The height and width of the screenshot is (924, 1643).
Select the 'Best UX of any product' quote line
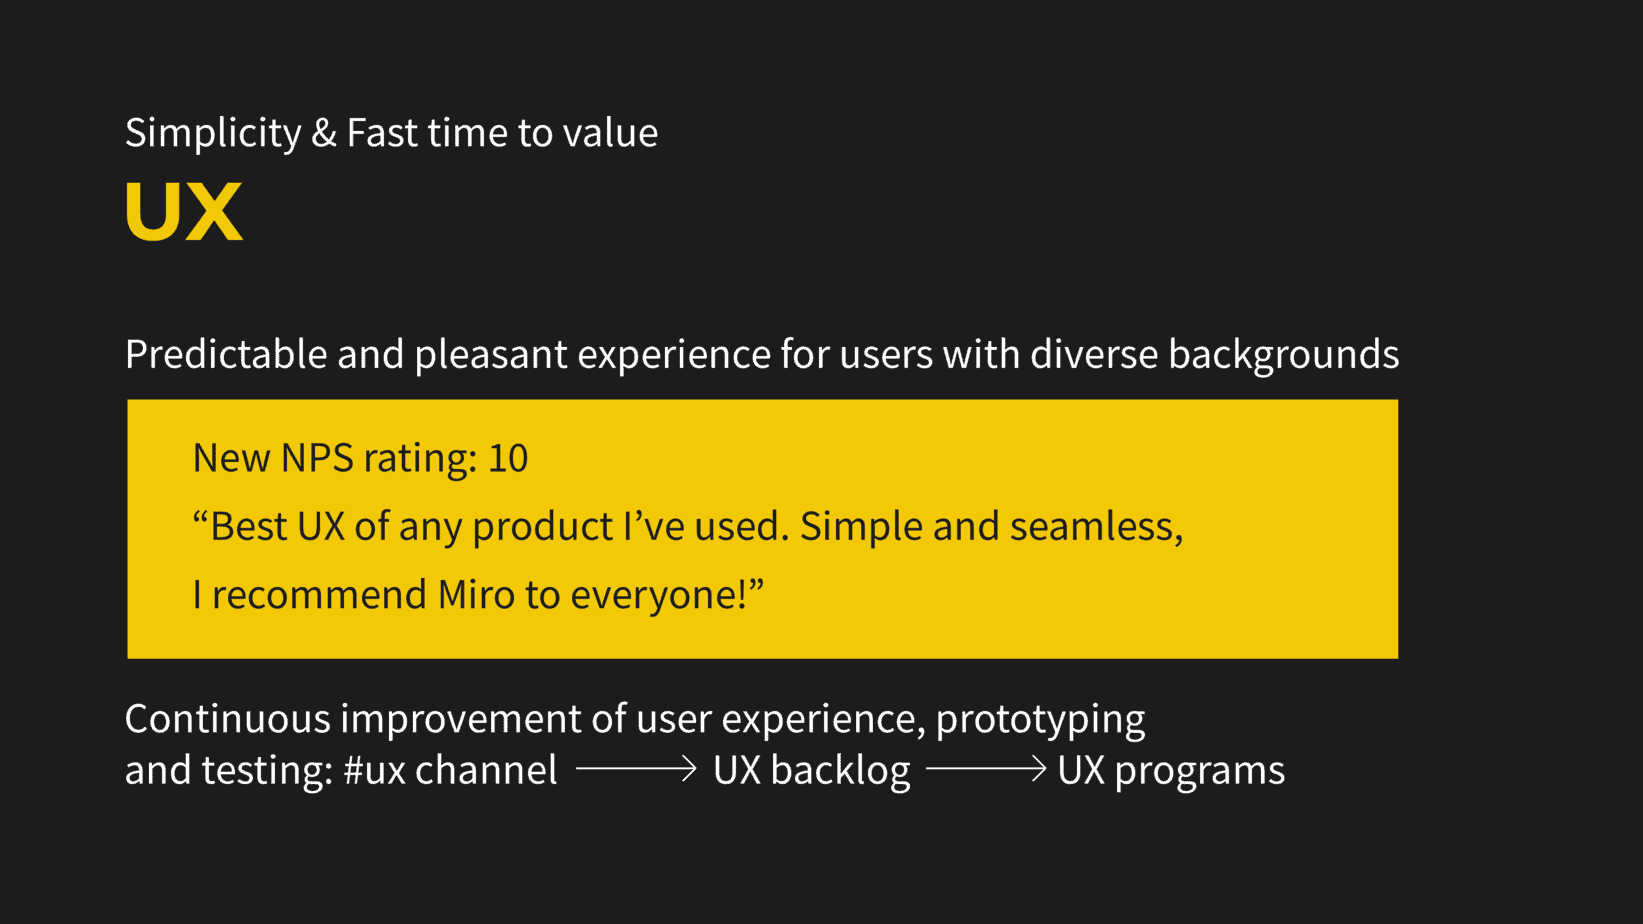(687, 527)
